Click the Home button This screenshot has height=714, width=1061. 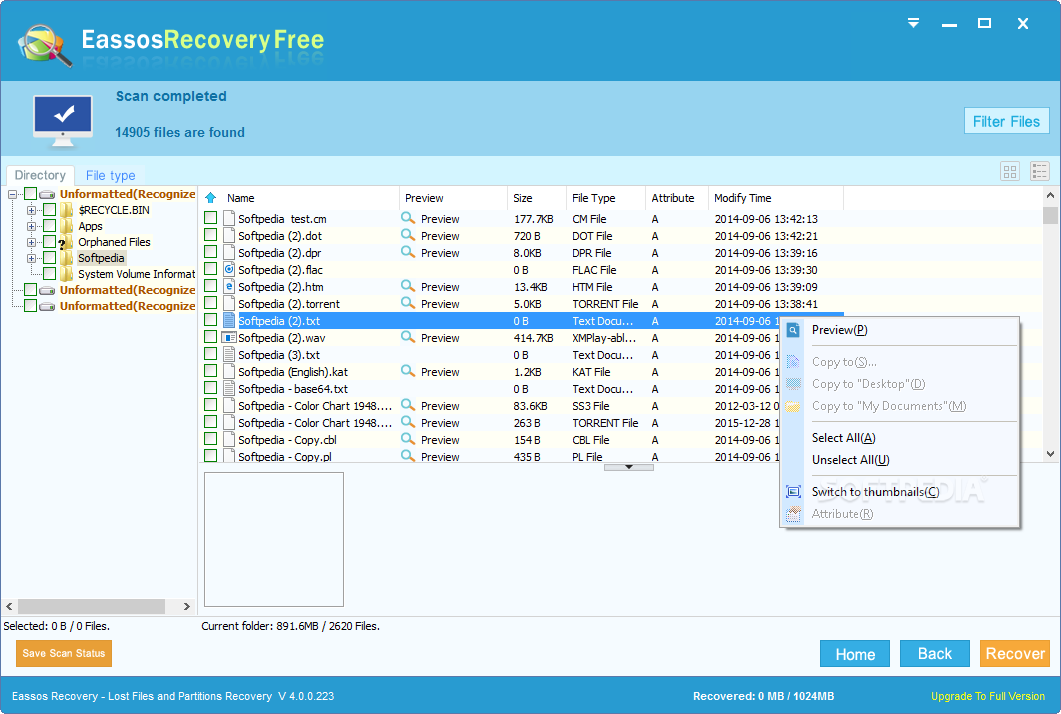pos(855,654)
